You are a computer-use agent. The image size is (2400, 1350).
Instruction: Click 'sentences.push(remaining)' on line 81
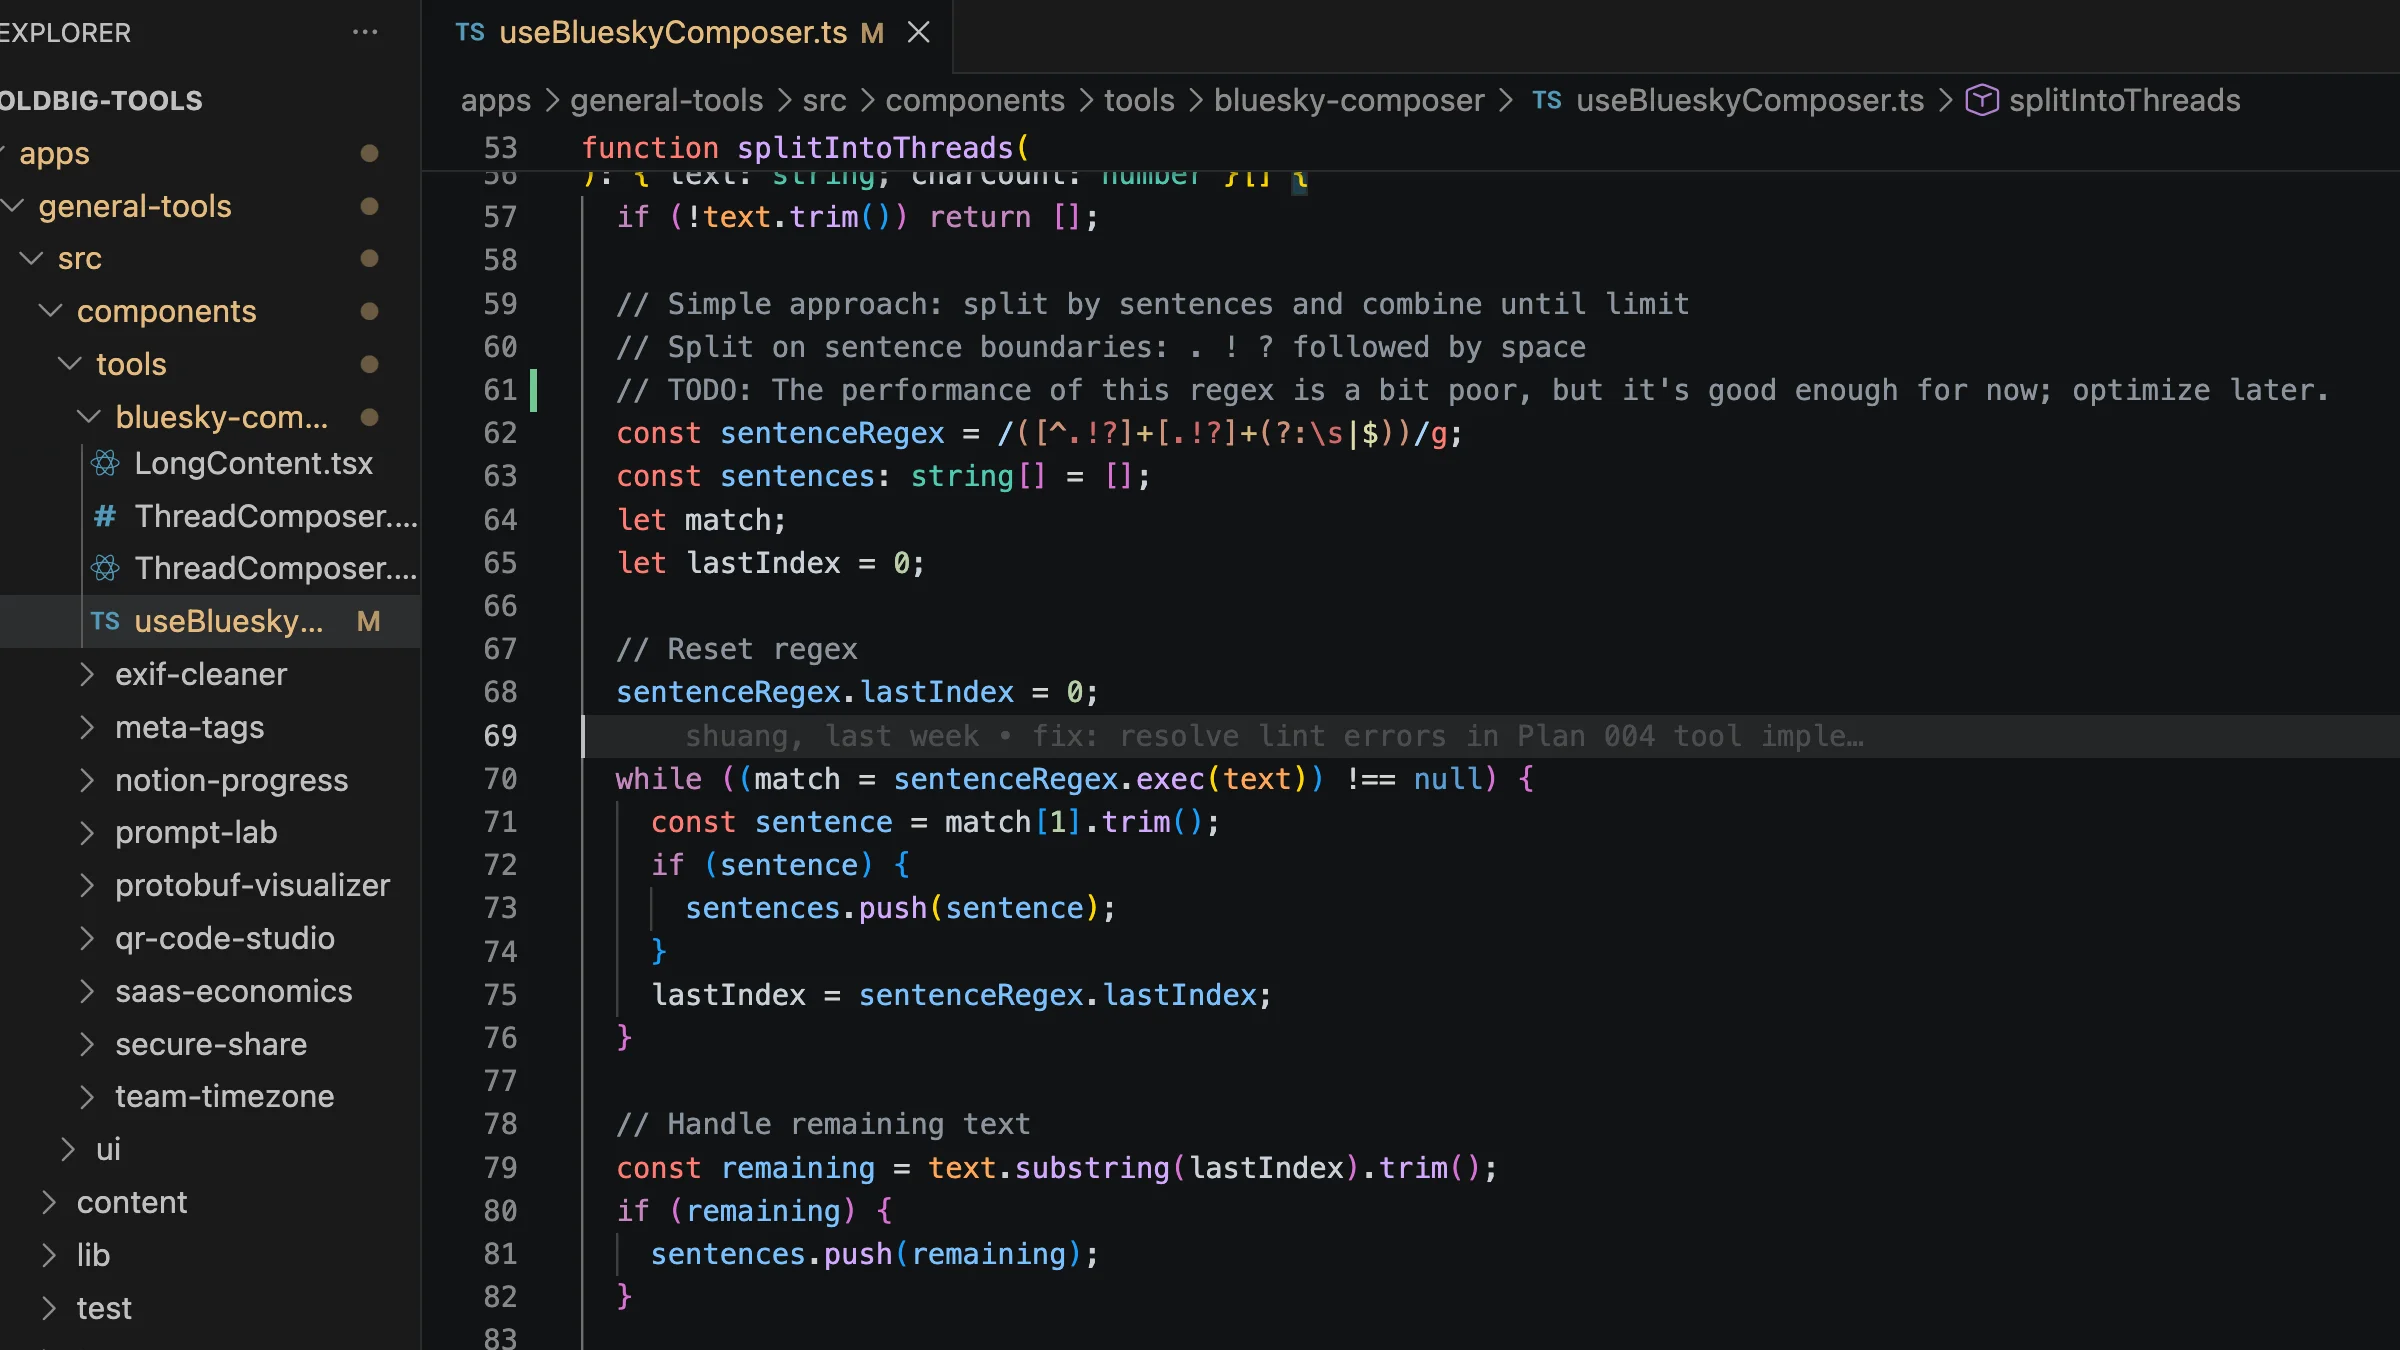pos(874,1254)
